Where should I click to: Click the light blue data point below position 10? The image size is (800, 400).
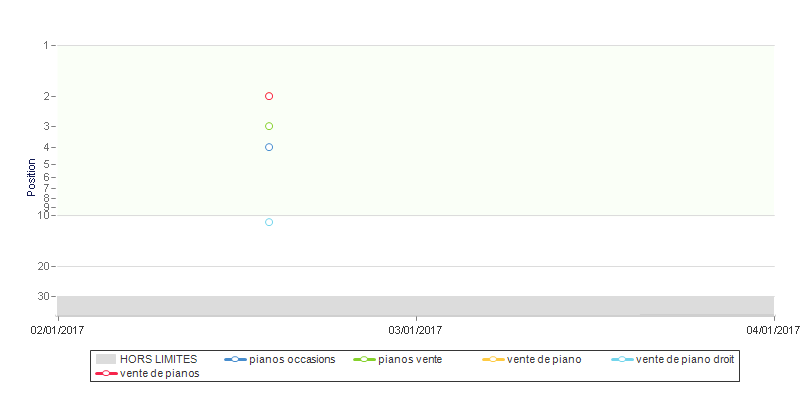pos(269,222)
